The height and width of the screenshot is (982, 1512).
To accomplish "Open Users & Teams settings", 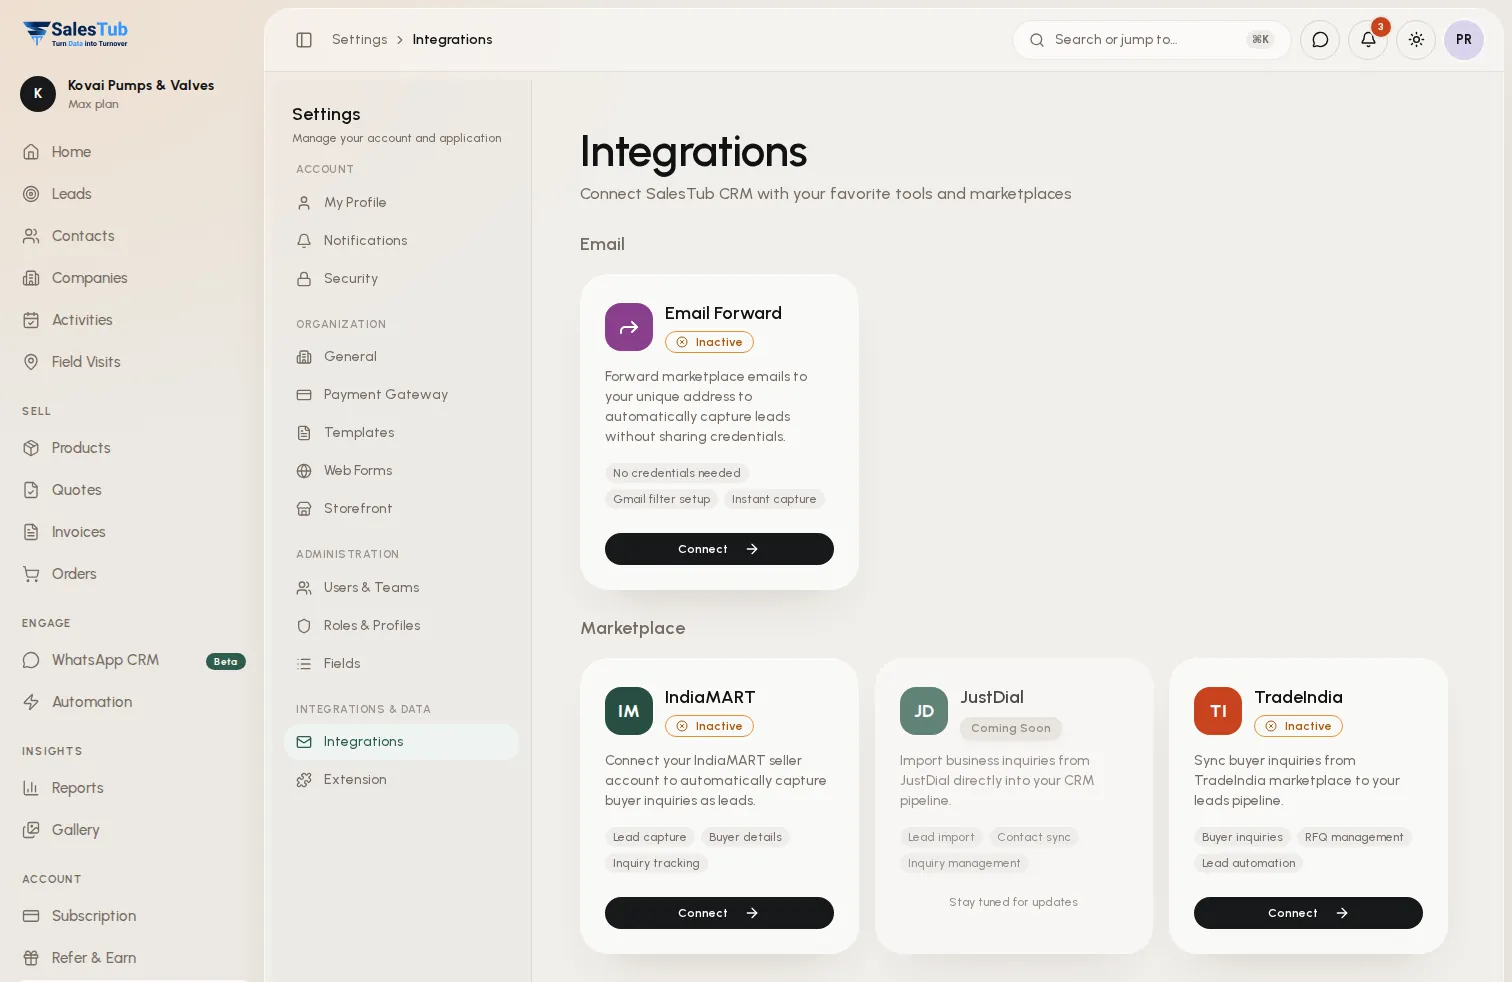I will point(401,587).
